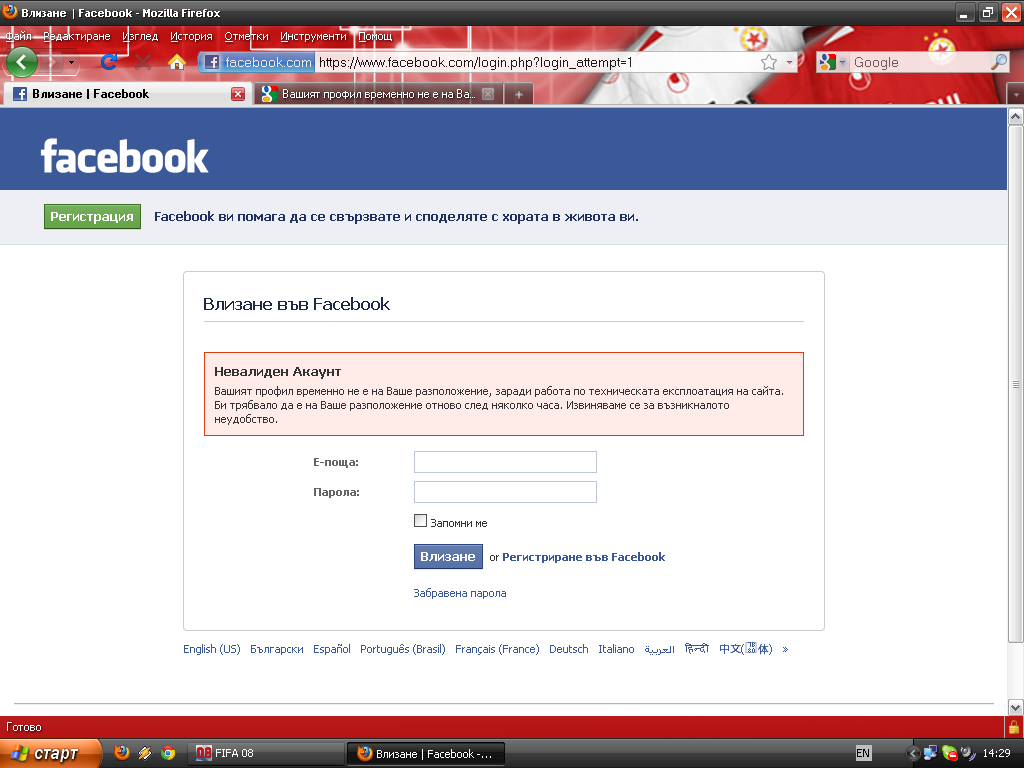1024x768 pixels.
Task: Choose English (US) language link
Action: 212,649
